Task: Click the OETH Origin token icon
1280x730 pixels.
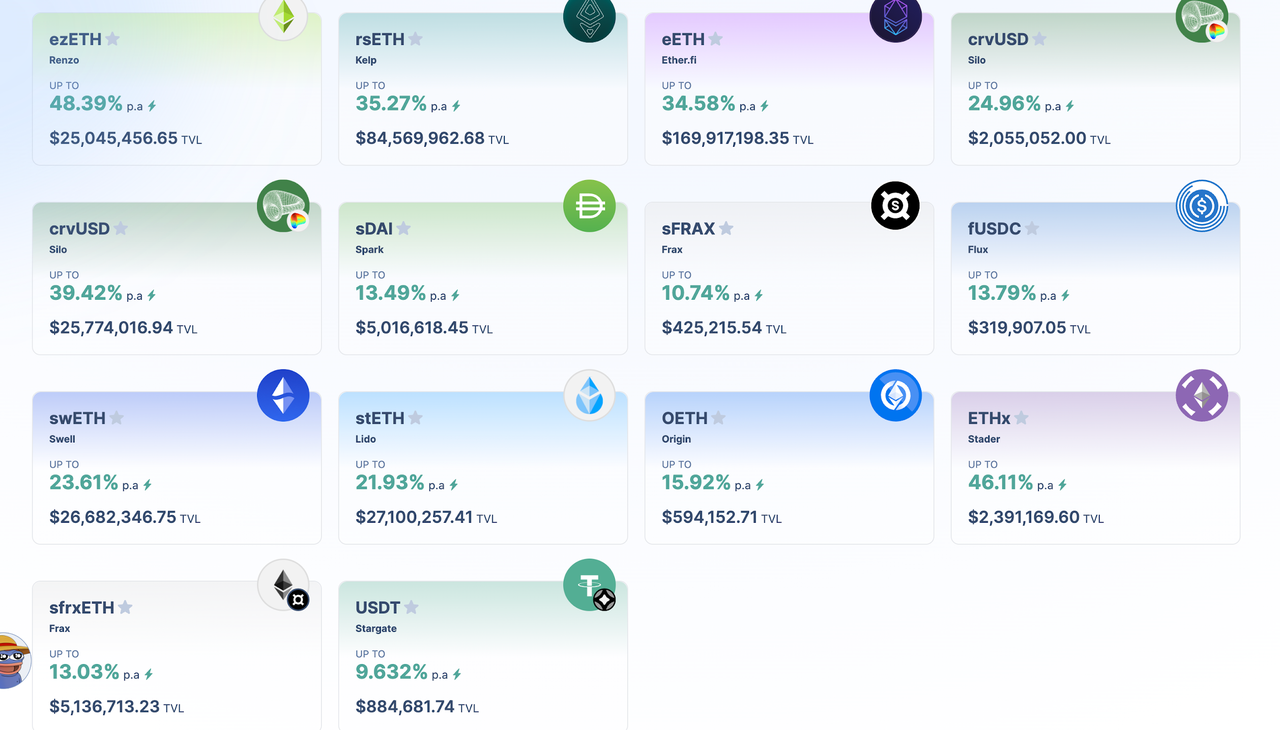Action: (x=896, y=395)
